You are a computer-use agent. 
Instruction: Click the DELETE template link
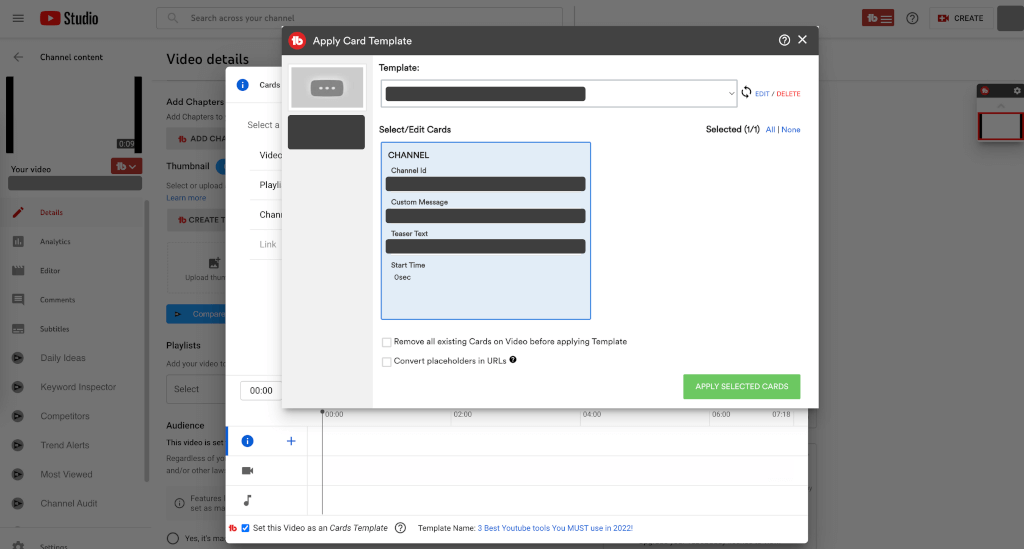pyautogui.click(x=788, y=94)
